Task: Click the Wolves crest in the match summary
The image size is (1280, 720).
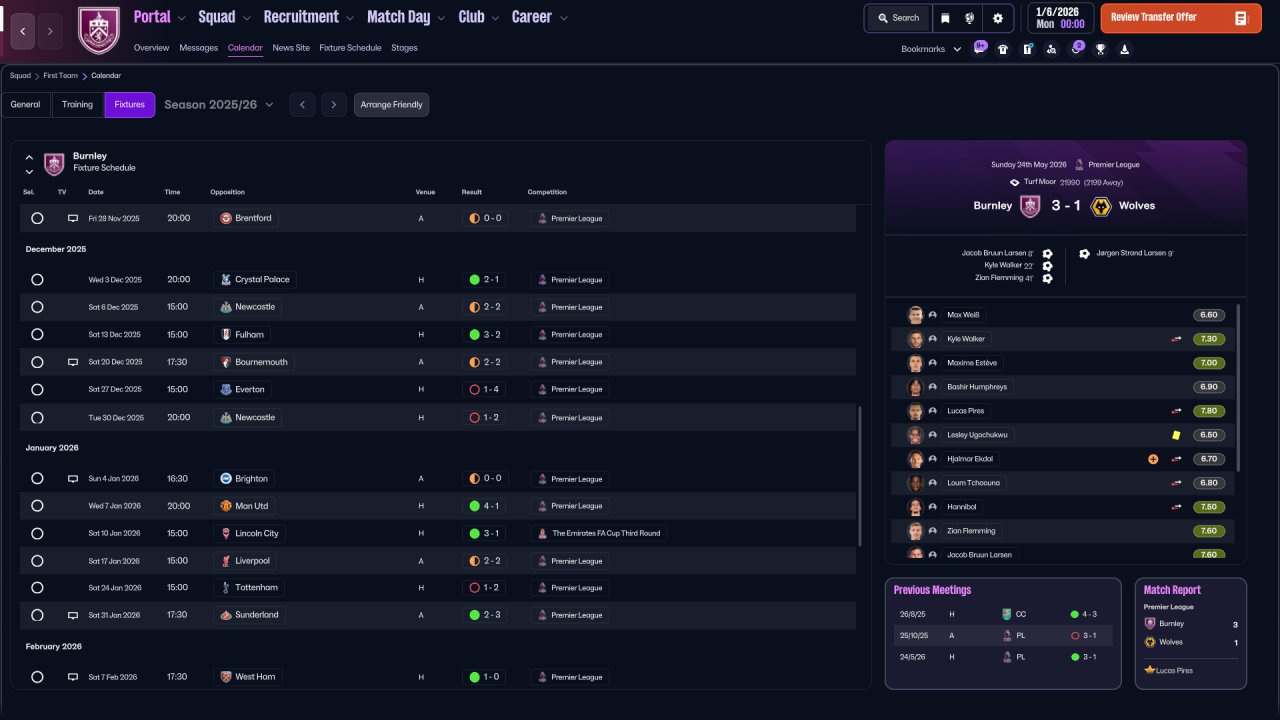Action: pyautogui.click(x=1101, y=206)
